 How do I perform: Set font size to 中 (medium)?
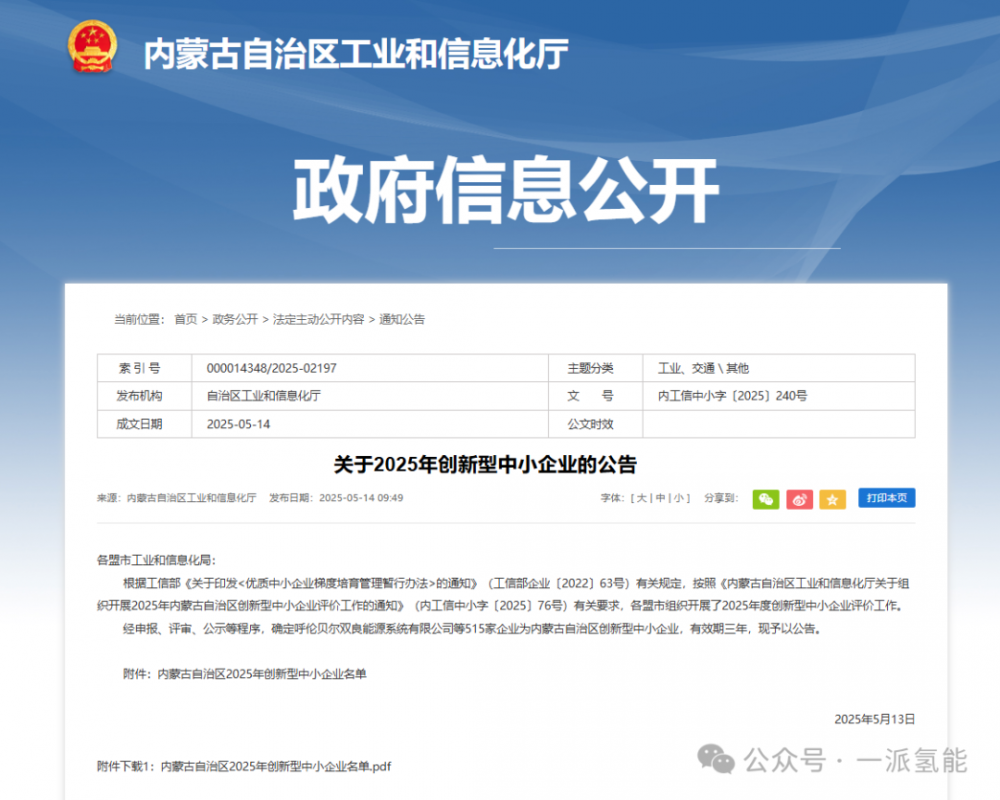660,498
